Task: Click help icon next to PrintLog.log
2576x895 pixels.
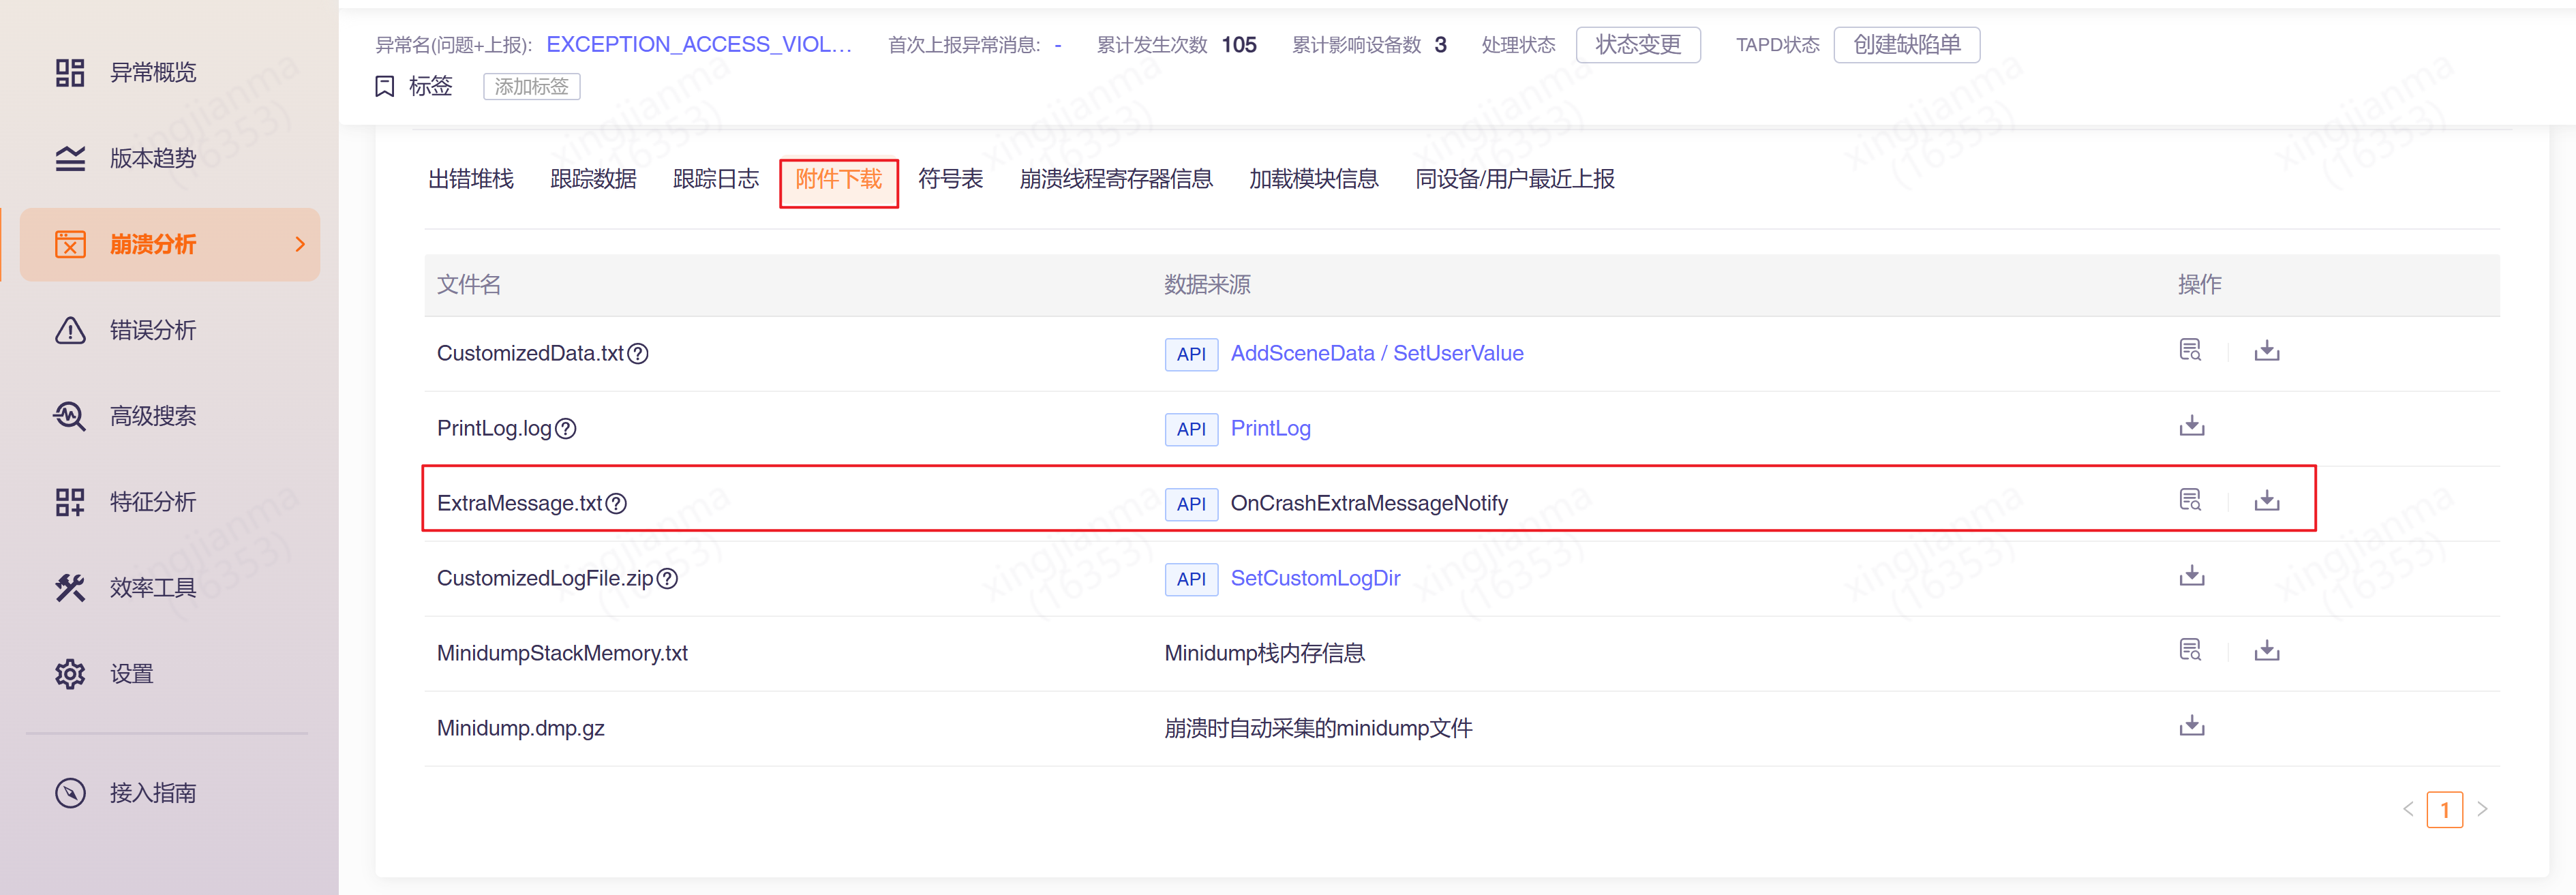Action: (x=566, y=429)
